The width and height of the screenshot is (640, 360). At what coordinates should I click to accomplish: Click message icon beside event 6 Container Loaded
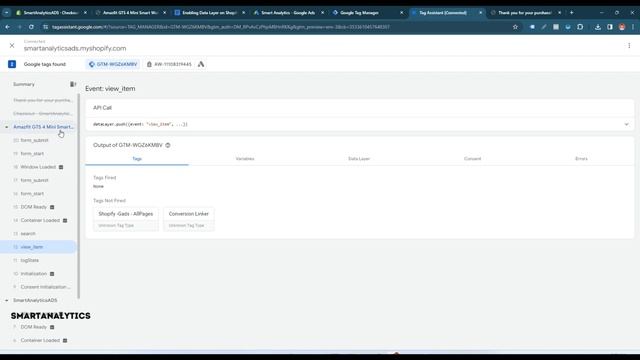(65, 340)
